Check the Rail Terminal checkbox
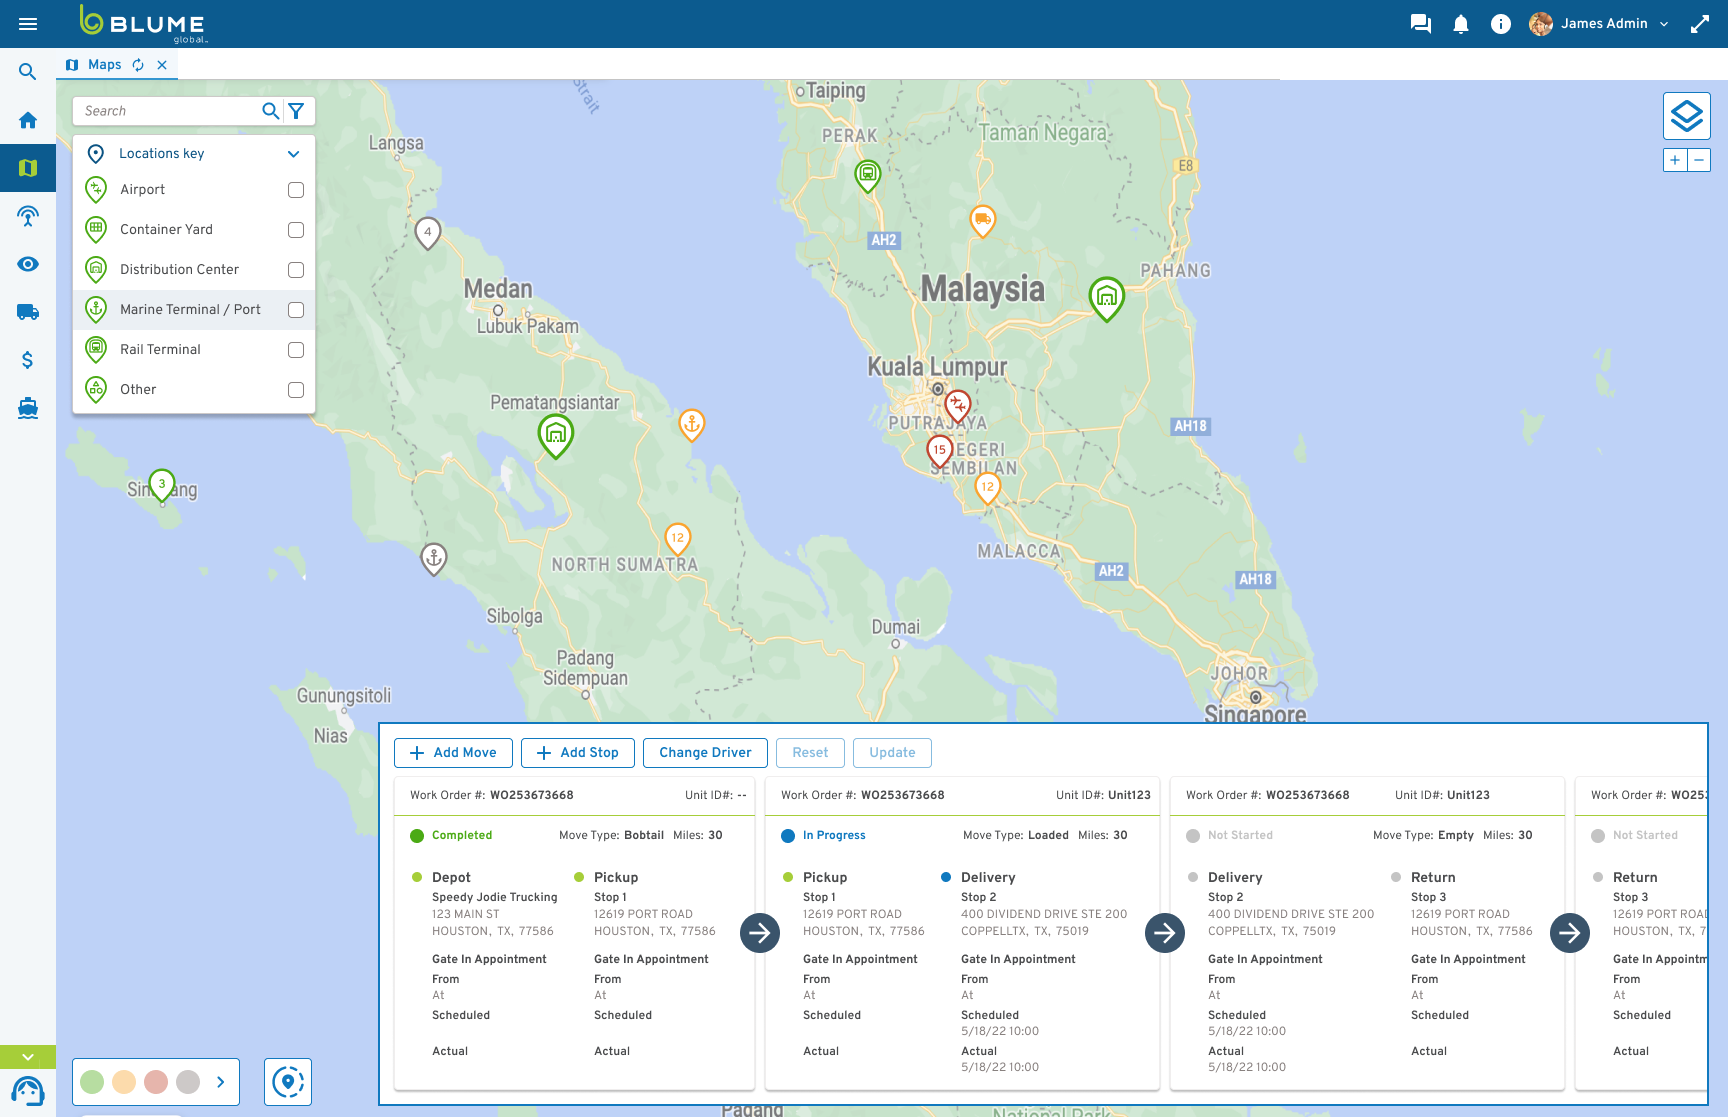The height and width of the screenshot is (1117, 1728). pos(296,350)
